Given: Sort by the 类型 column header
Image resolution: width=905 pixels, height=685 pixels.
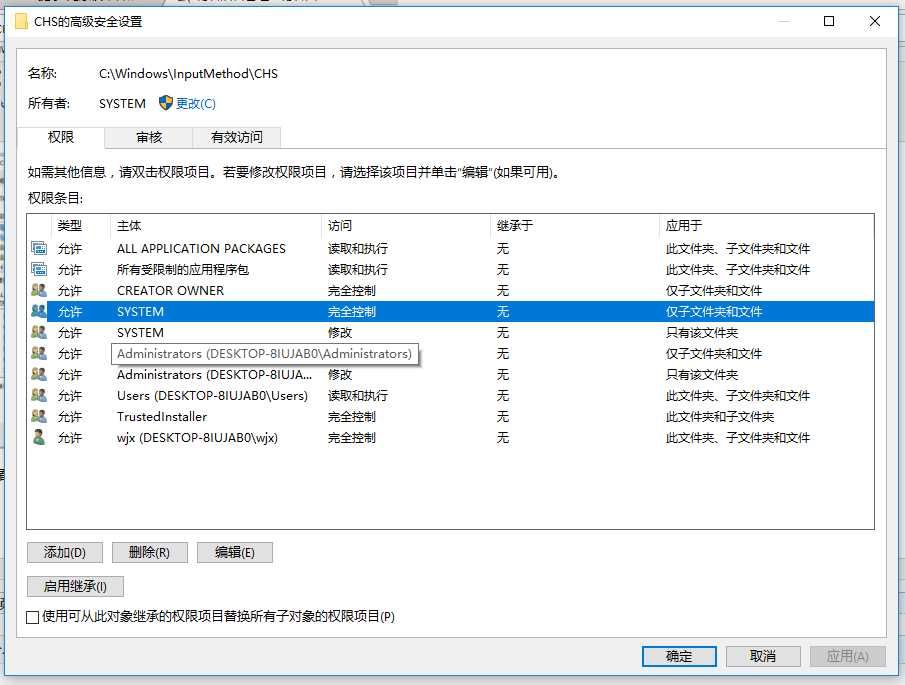Looking at the screenshot, I should click(x=81, y=226).
